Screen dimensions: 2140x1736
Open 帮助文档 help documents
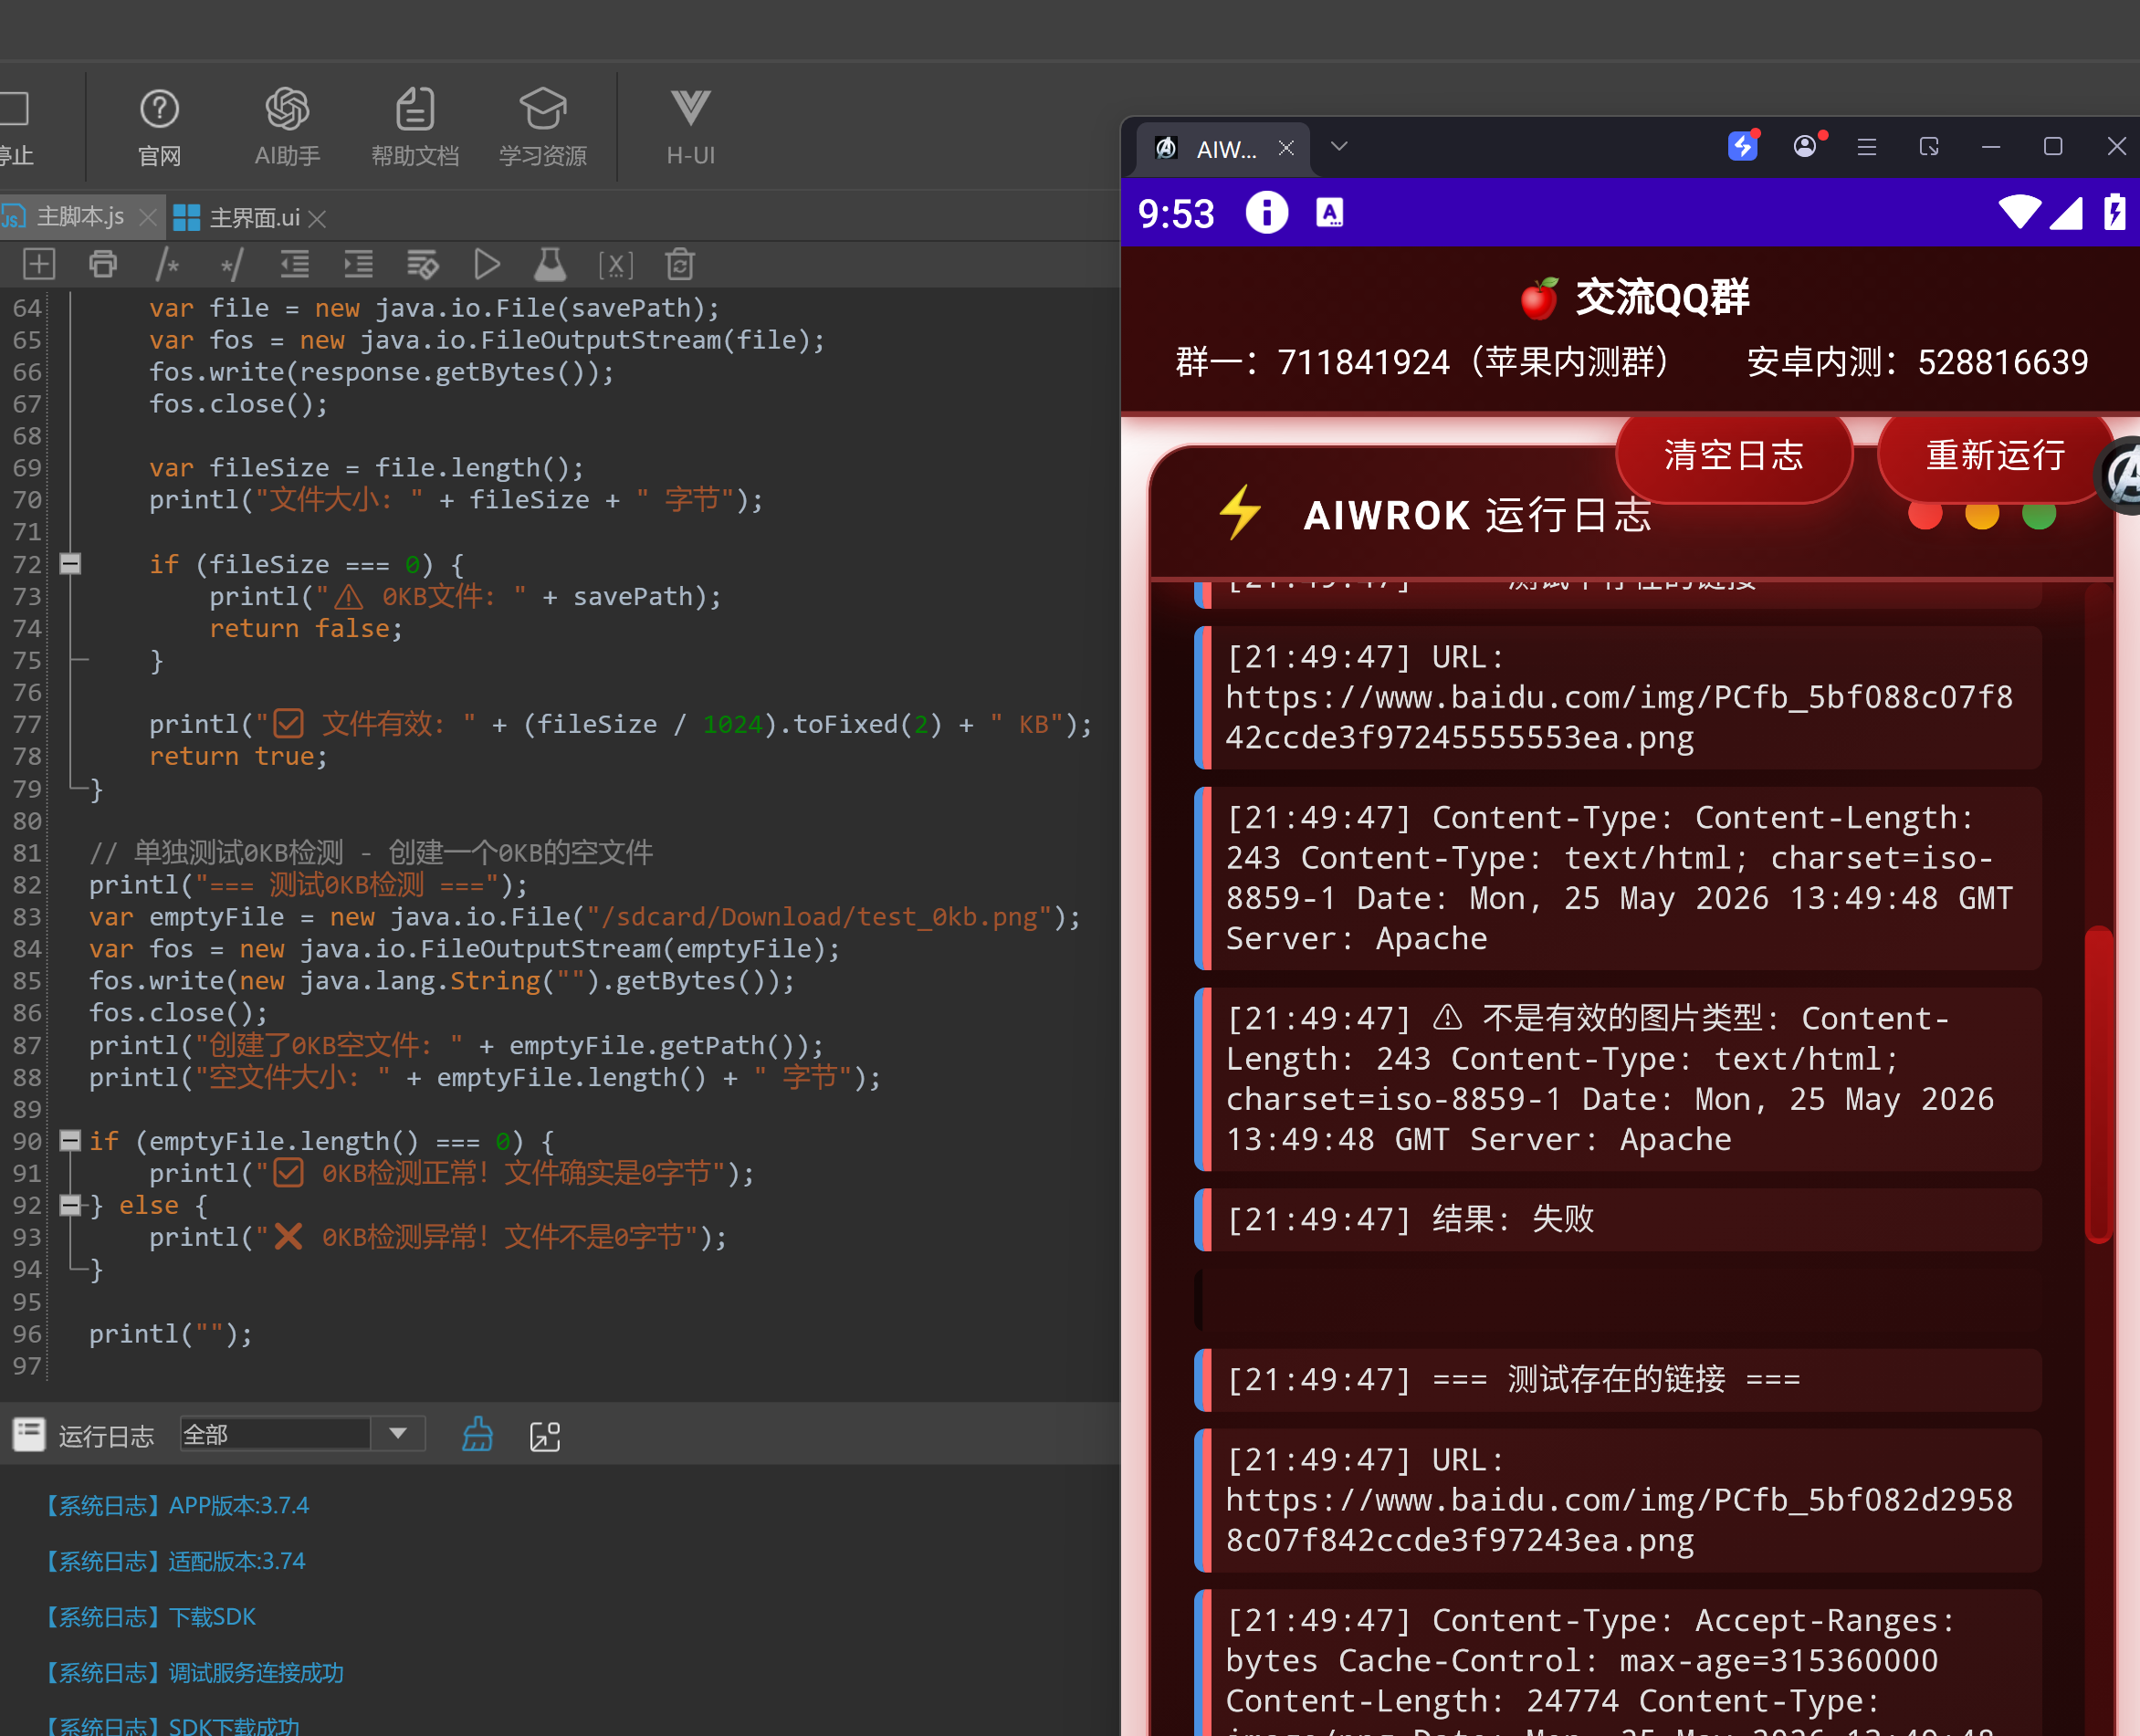tap(415, 127)
